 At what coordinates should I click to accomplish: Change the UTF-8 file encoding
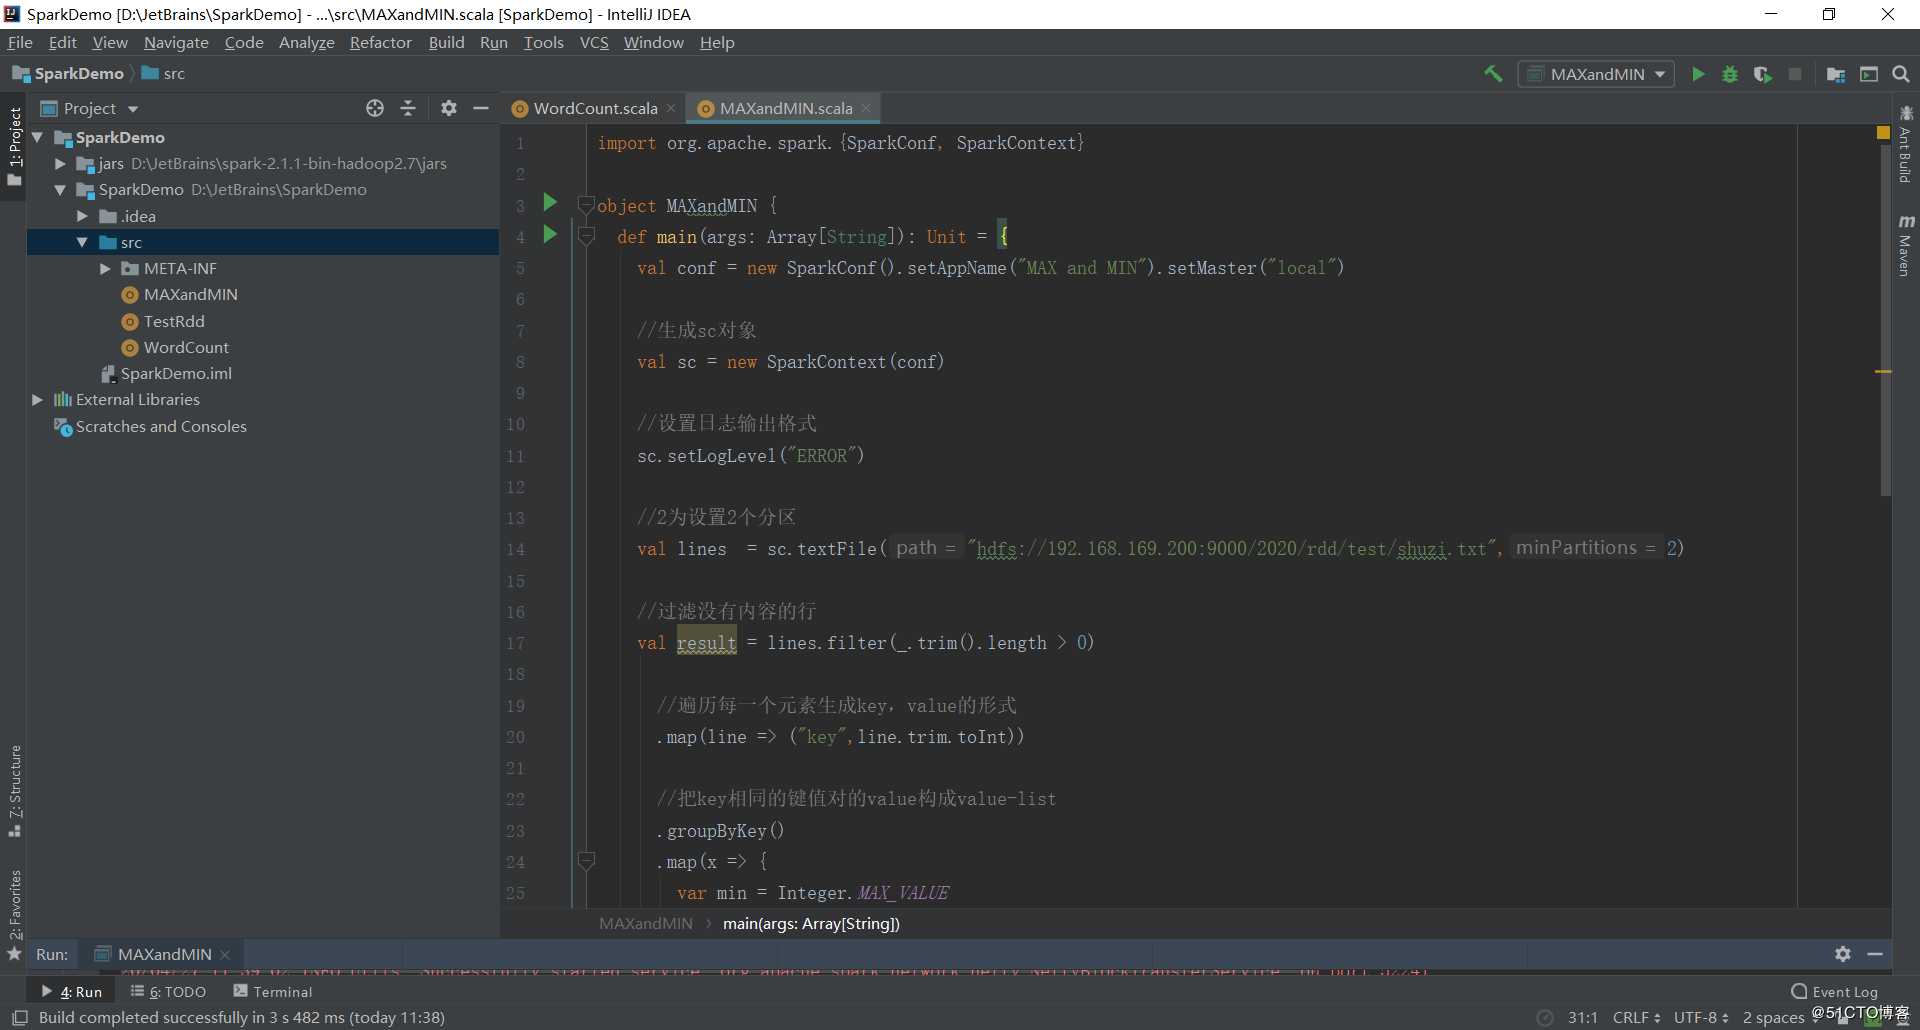[1701, 1017]
